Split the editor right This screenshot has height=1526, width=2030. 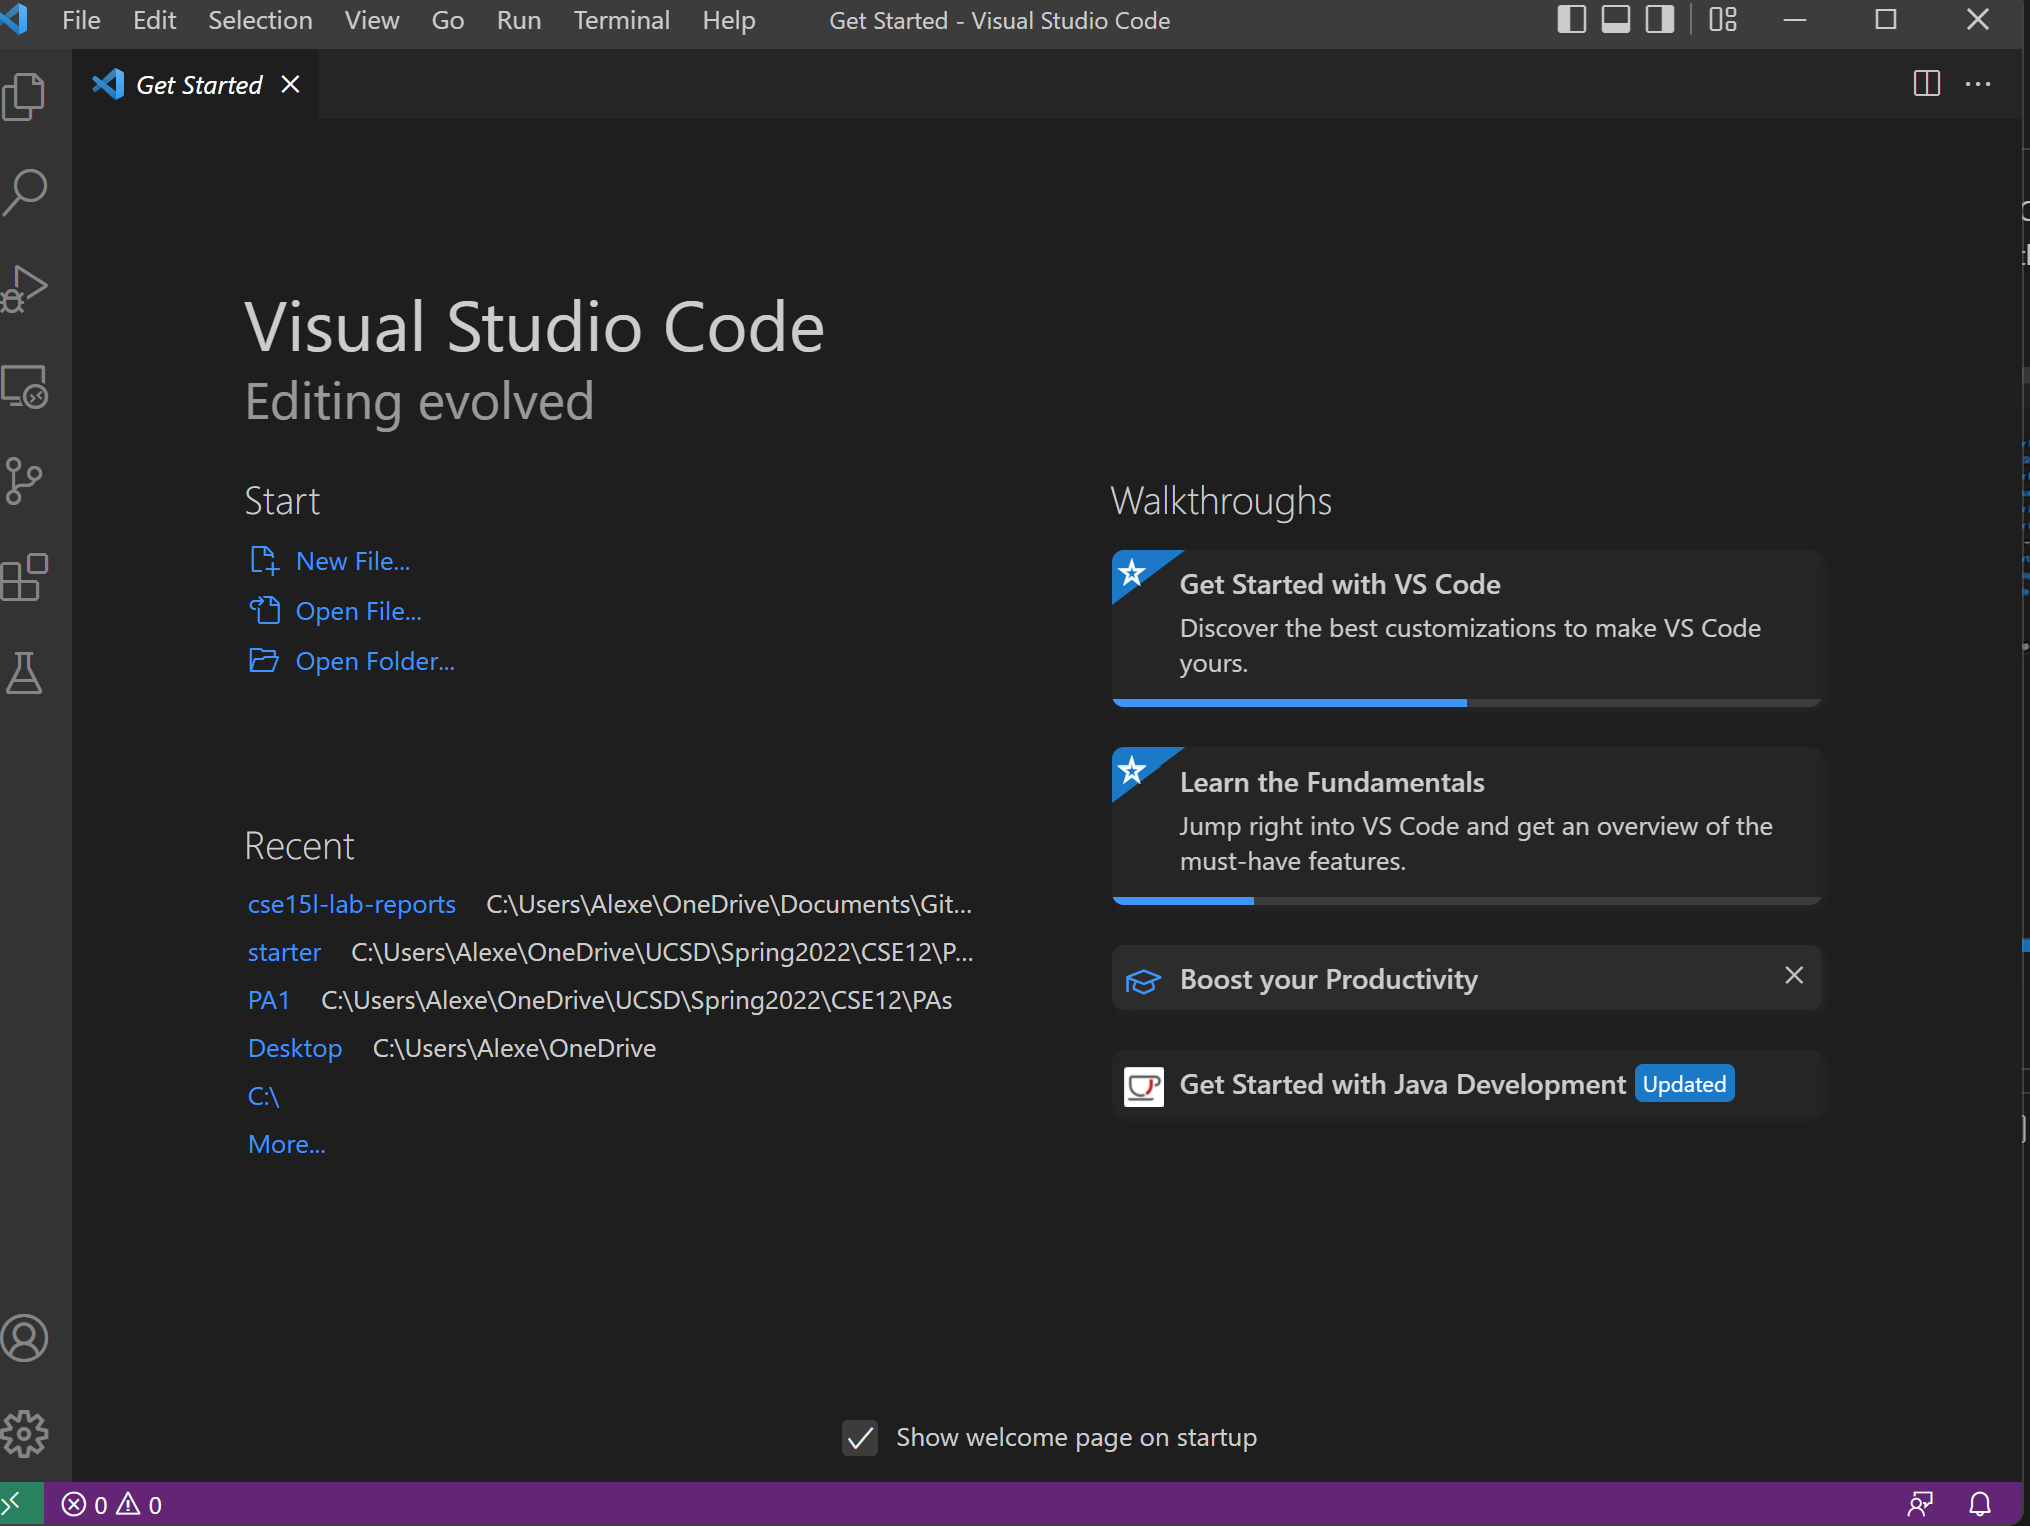1926,84
